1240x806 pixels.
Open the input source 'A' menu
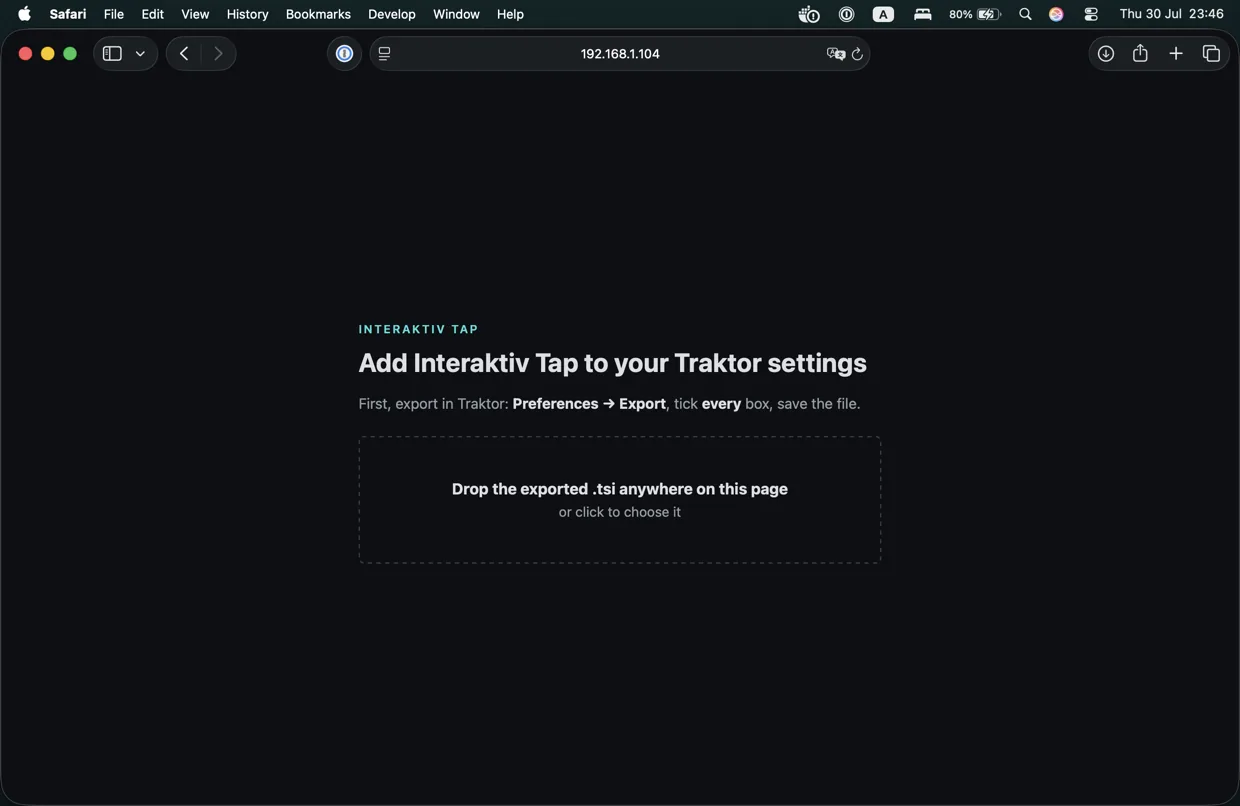(883, 14)
